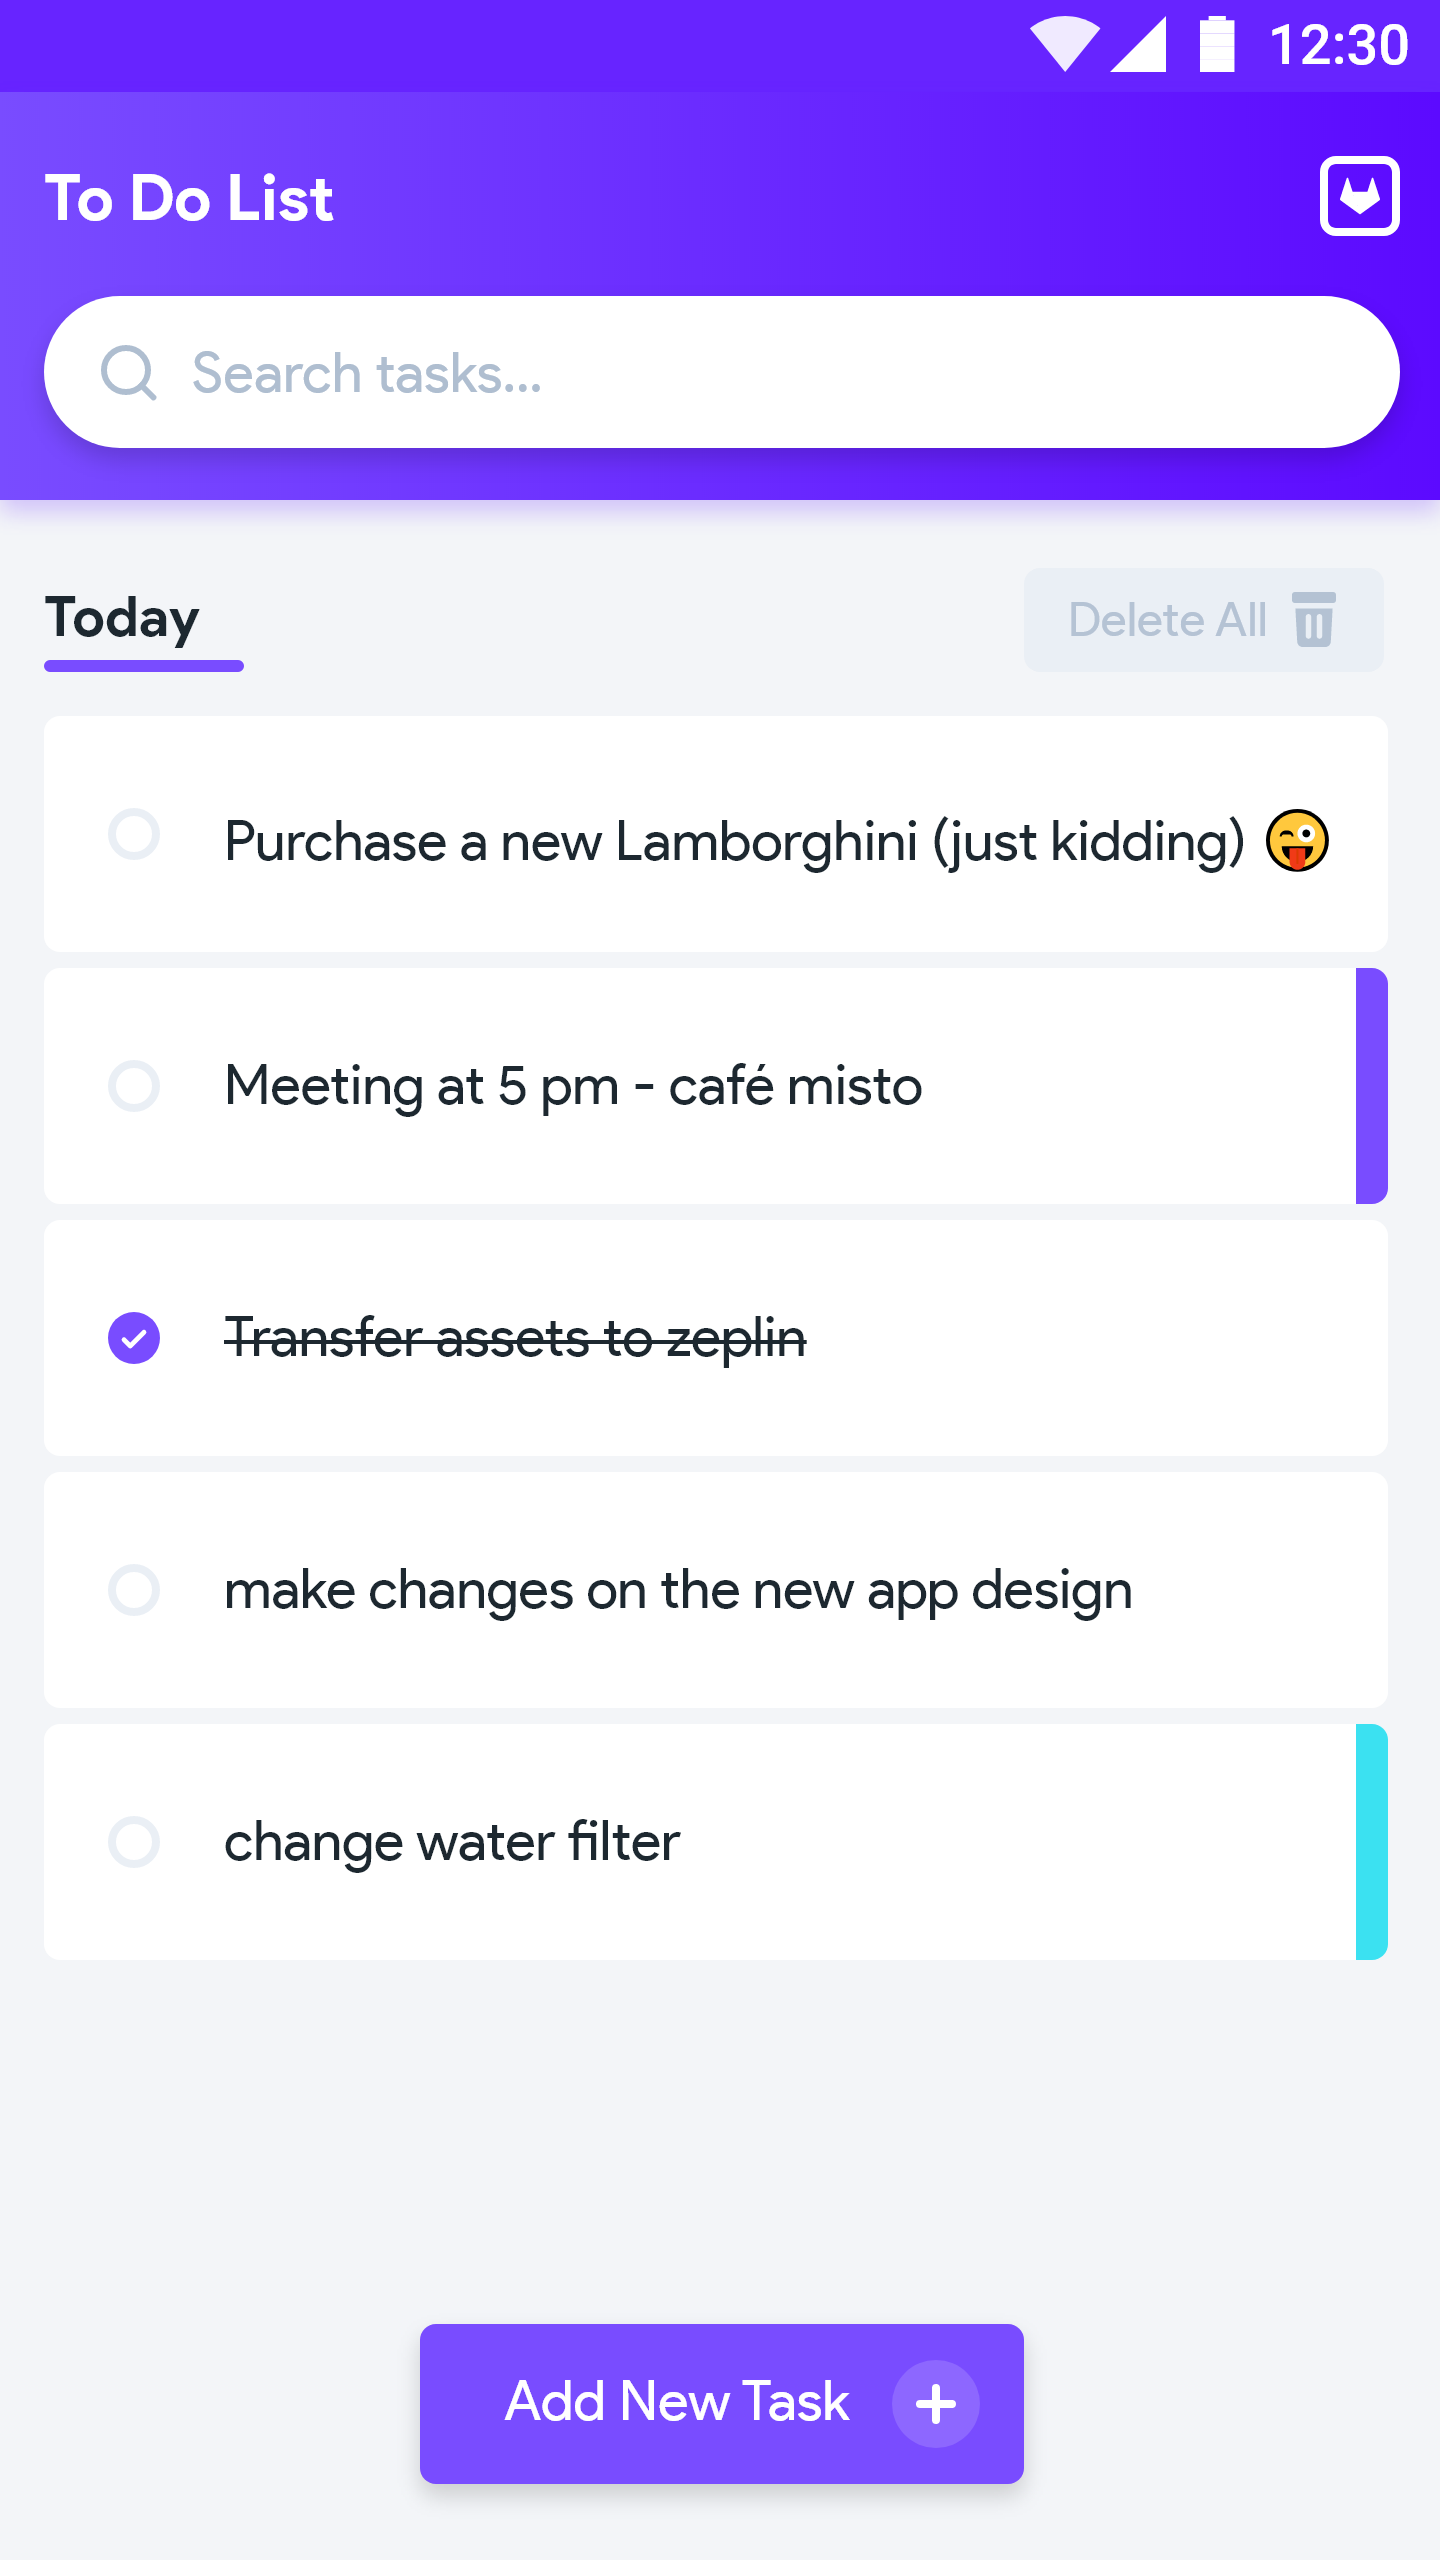Uncheck the Transfer assets to zeplin task
This screenshot has width=1440, height=2560.
134,1338
